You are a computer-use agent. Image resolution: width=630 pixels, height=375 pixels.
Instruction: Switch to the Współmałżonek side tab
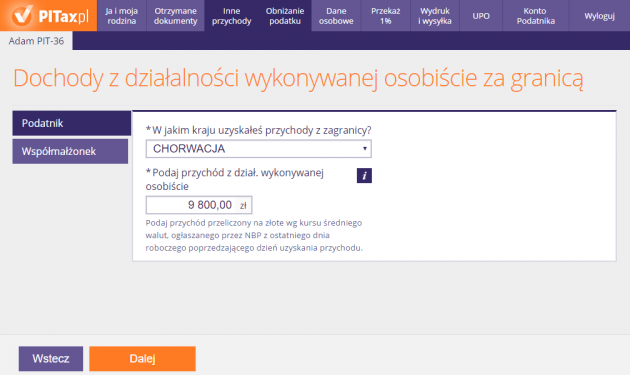coord(70,151)
